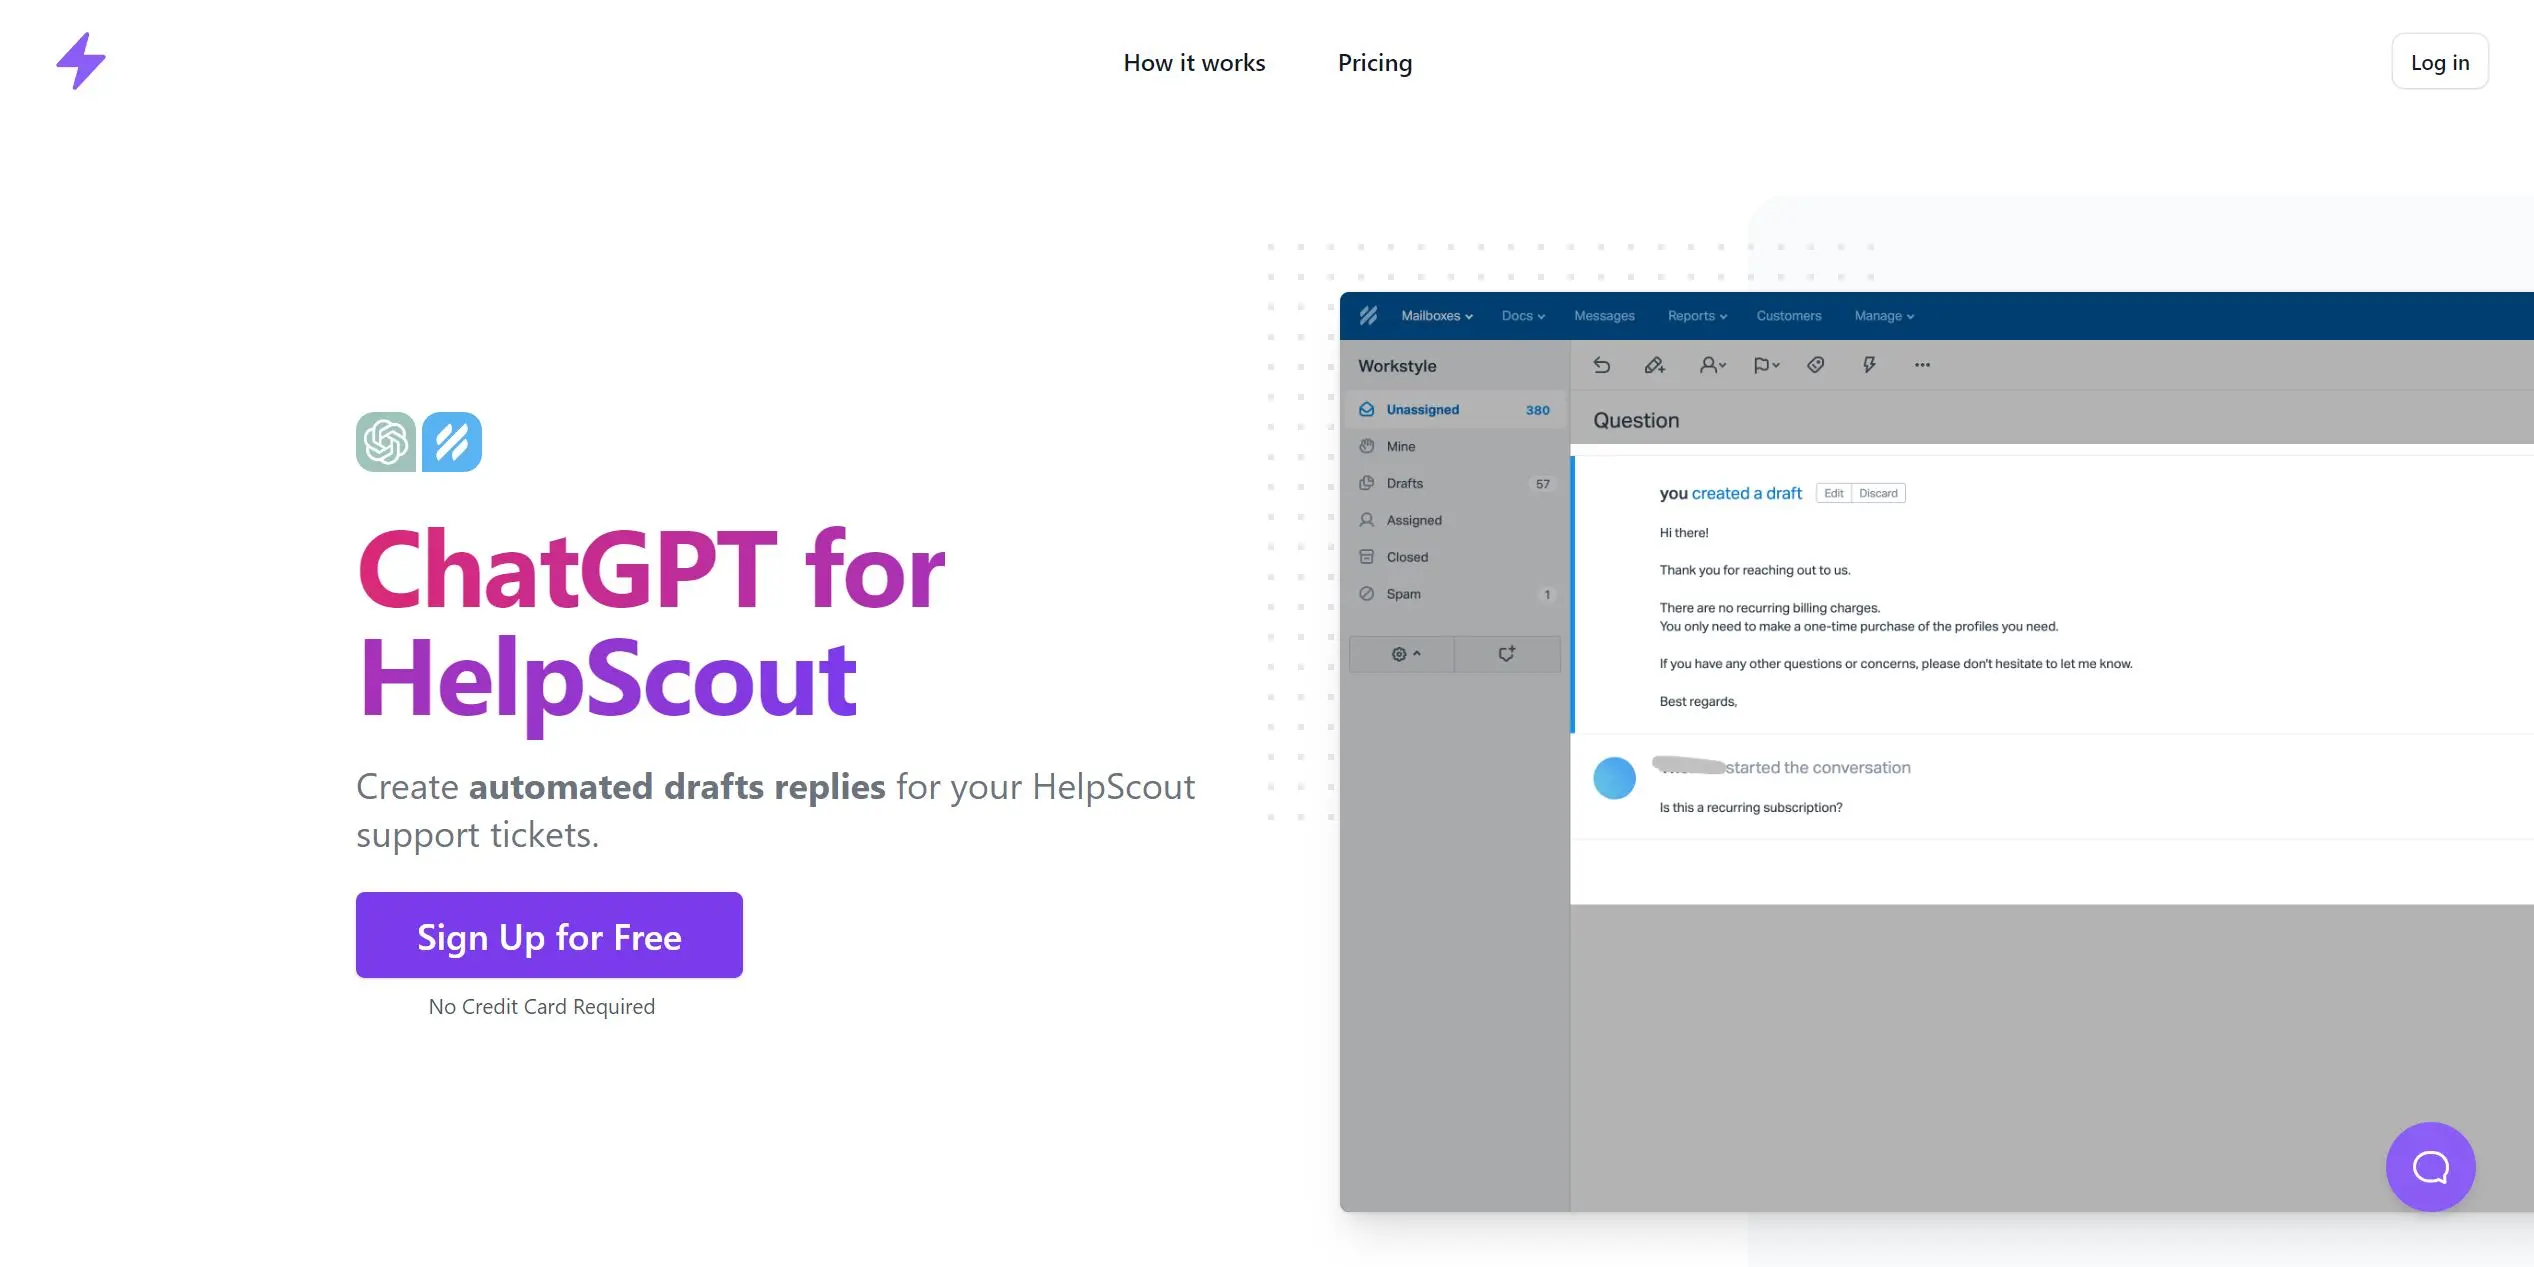This screenshot has height=1267, width=2534.
Task: Open the Spam folder
Action: 1455,595
